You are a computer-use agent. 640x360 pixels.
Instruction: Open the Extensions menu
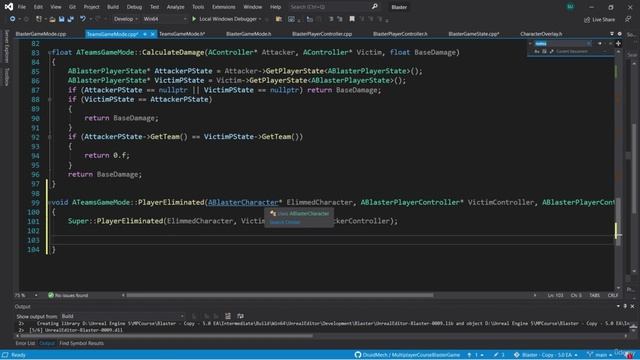click(224, 7)
